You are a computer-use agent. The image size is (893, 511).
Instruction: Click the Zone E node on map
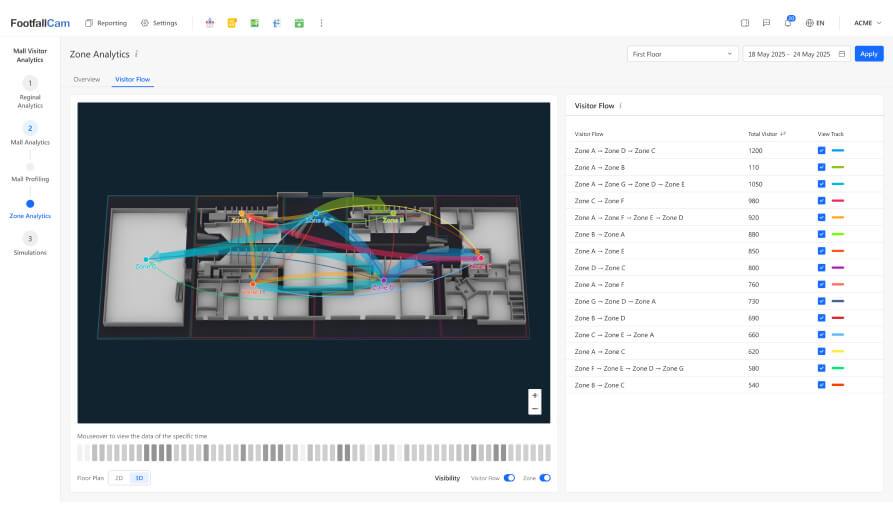click(253, 284)
